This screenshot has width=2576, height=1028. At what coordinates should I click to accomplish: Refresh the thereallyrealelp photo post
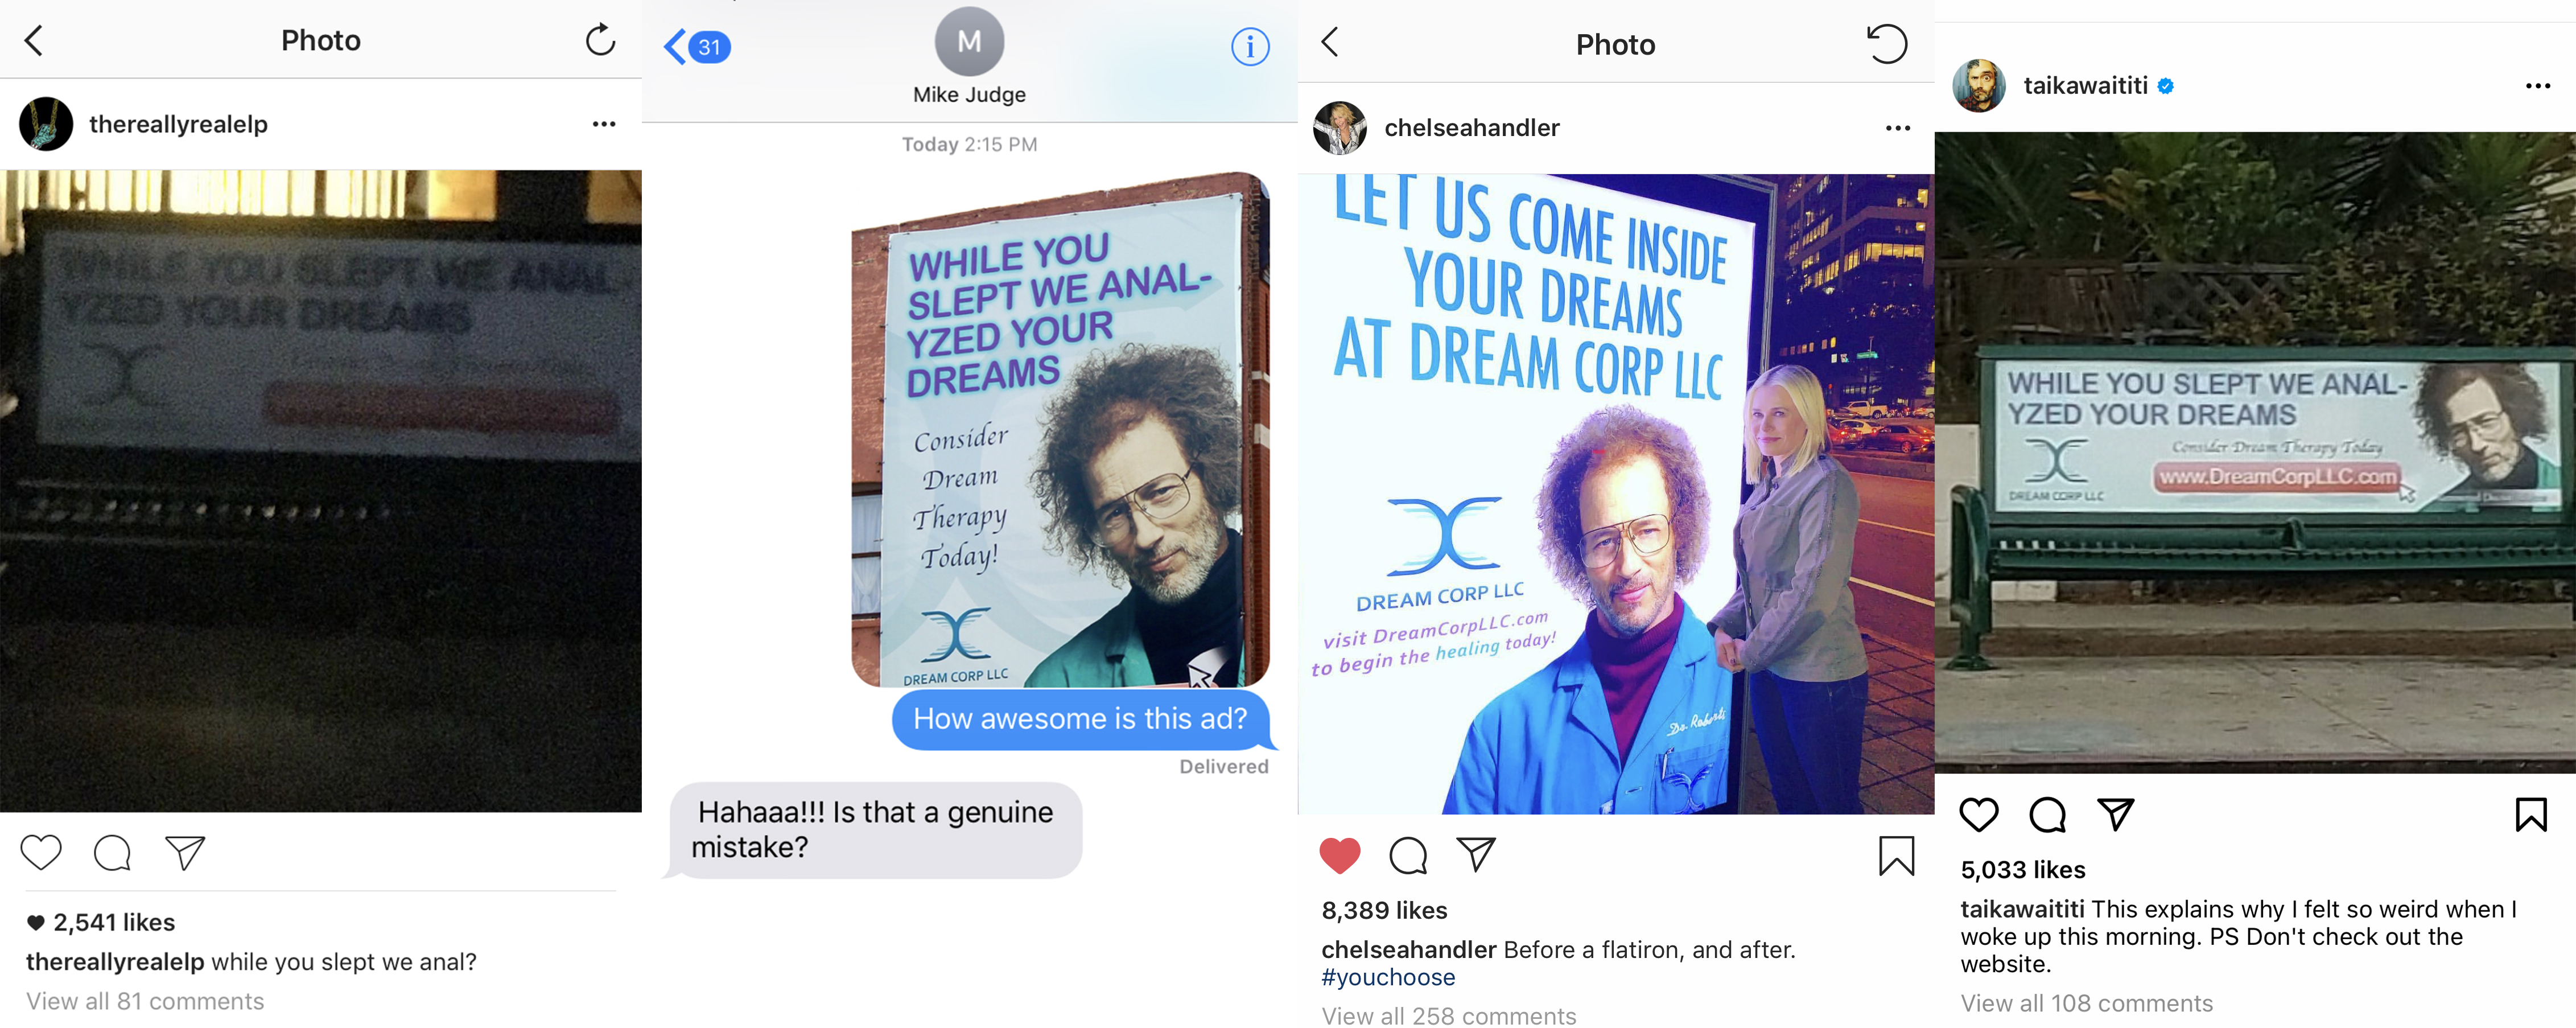point(600,40)
